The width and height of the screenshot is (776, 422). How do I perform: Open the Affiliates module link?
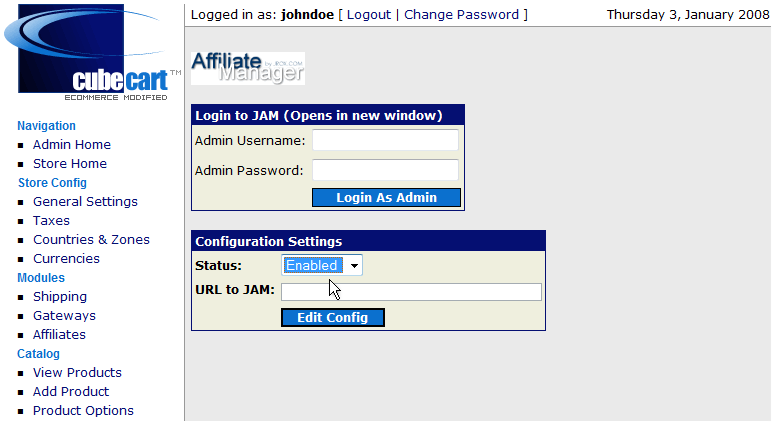click(x=59, y=335)
